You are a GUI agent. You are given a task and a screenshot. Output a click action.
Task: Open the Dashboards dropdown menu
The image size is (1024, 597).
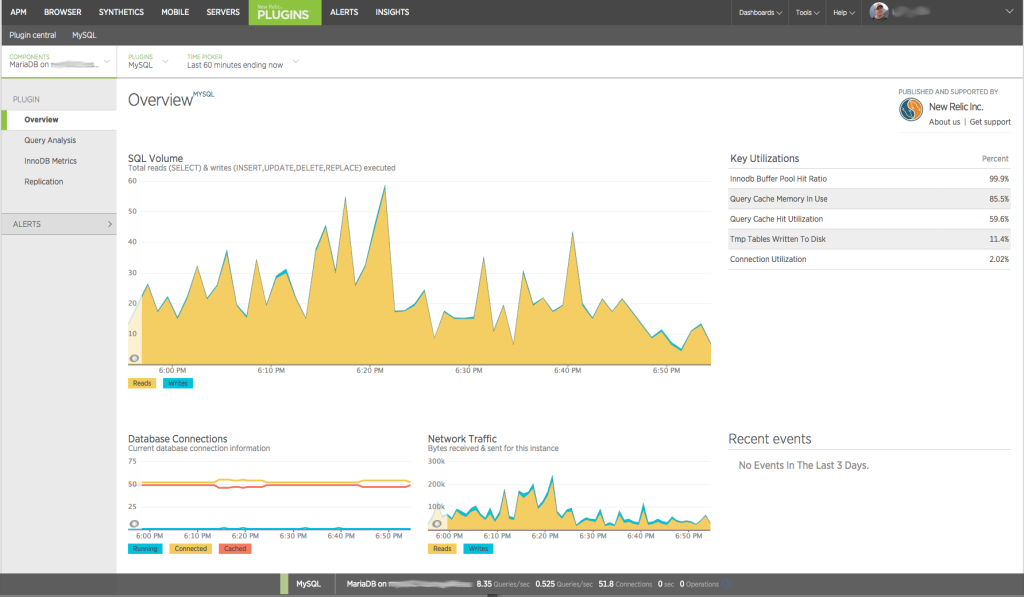click(760, 12)
